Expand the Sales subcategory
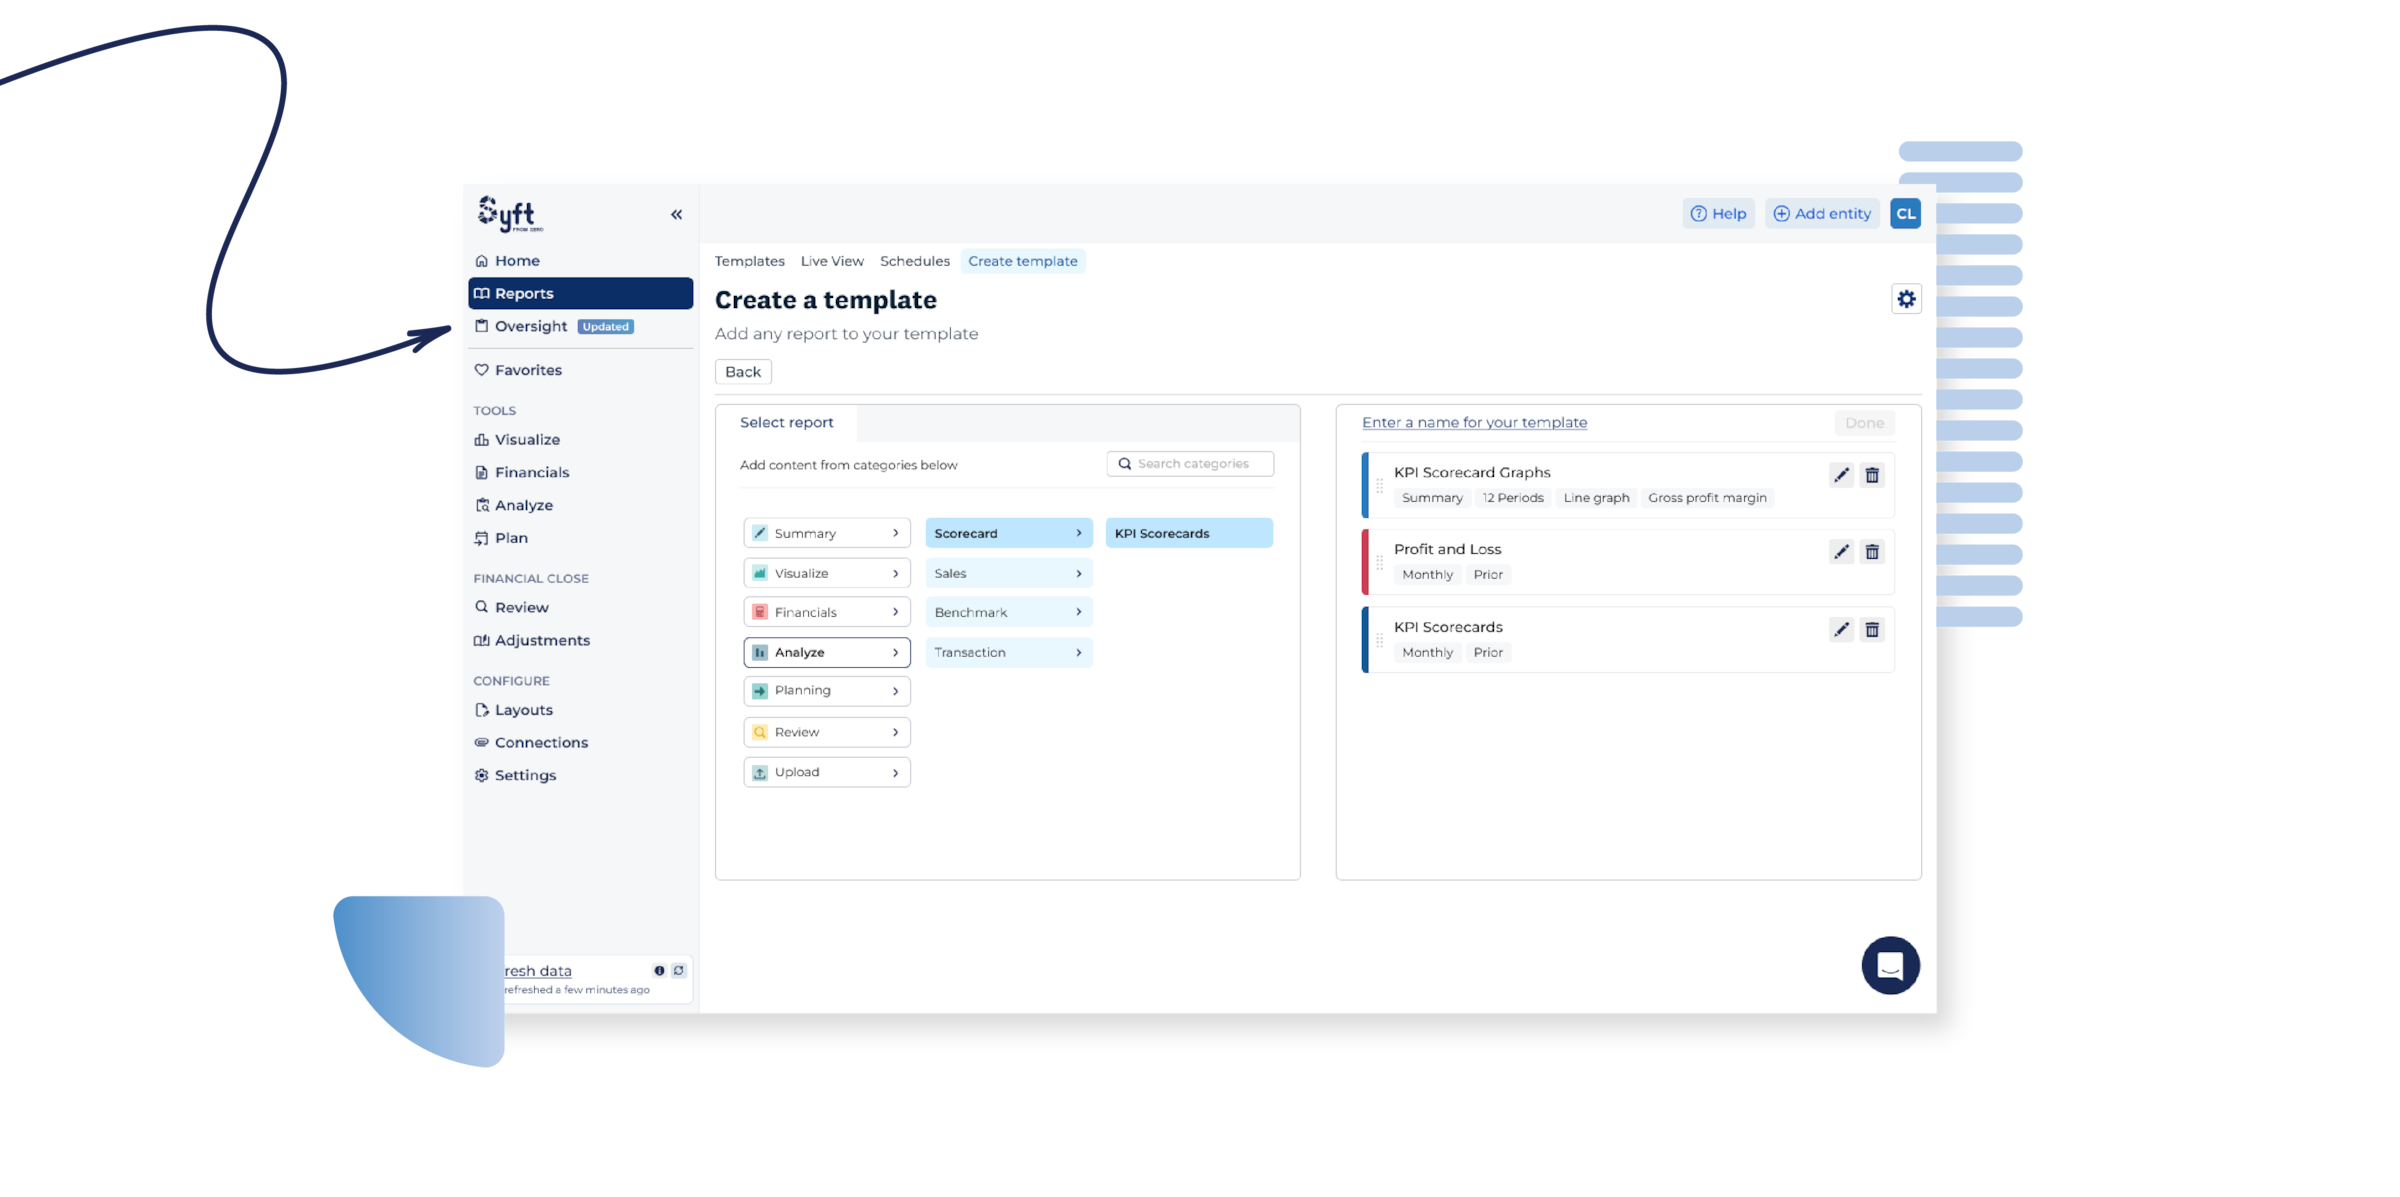Viewport: 2400px width, 1197px height. [x=1008, y=573]
